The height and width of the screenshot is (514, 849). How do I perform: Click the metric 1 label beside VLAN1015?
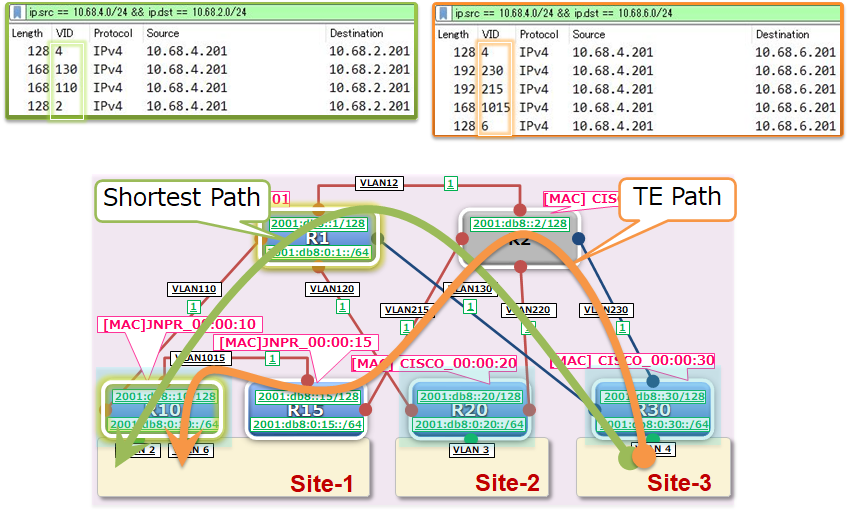pyautogui.click(x=272, y=359)
